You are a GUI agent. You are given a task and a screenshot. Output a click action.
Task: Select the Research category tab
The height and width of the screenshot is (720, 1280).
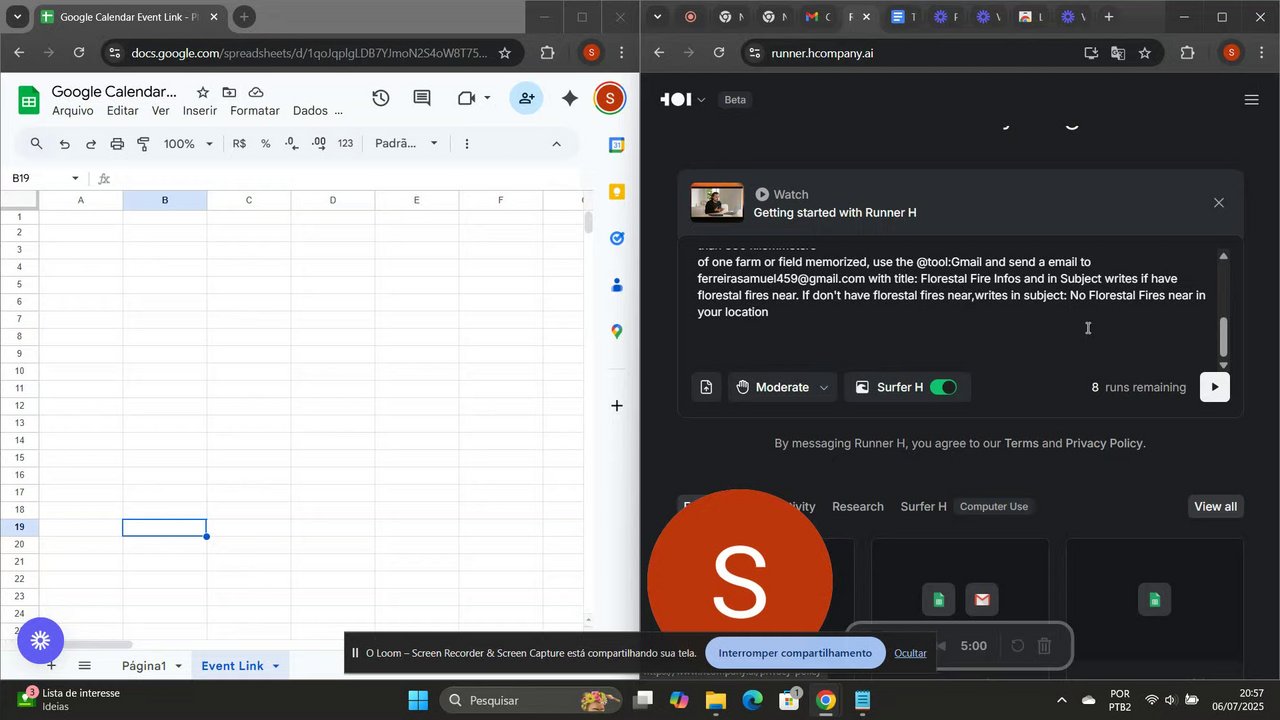coord(857,507)
